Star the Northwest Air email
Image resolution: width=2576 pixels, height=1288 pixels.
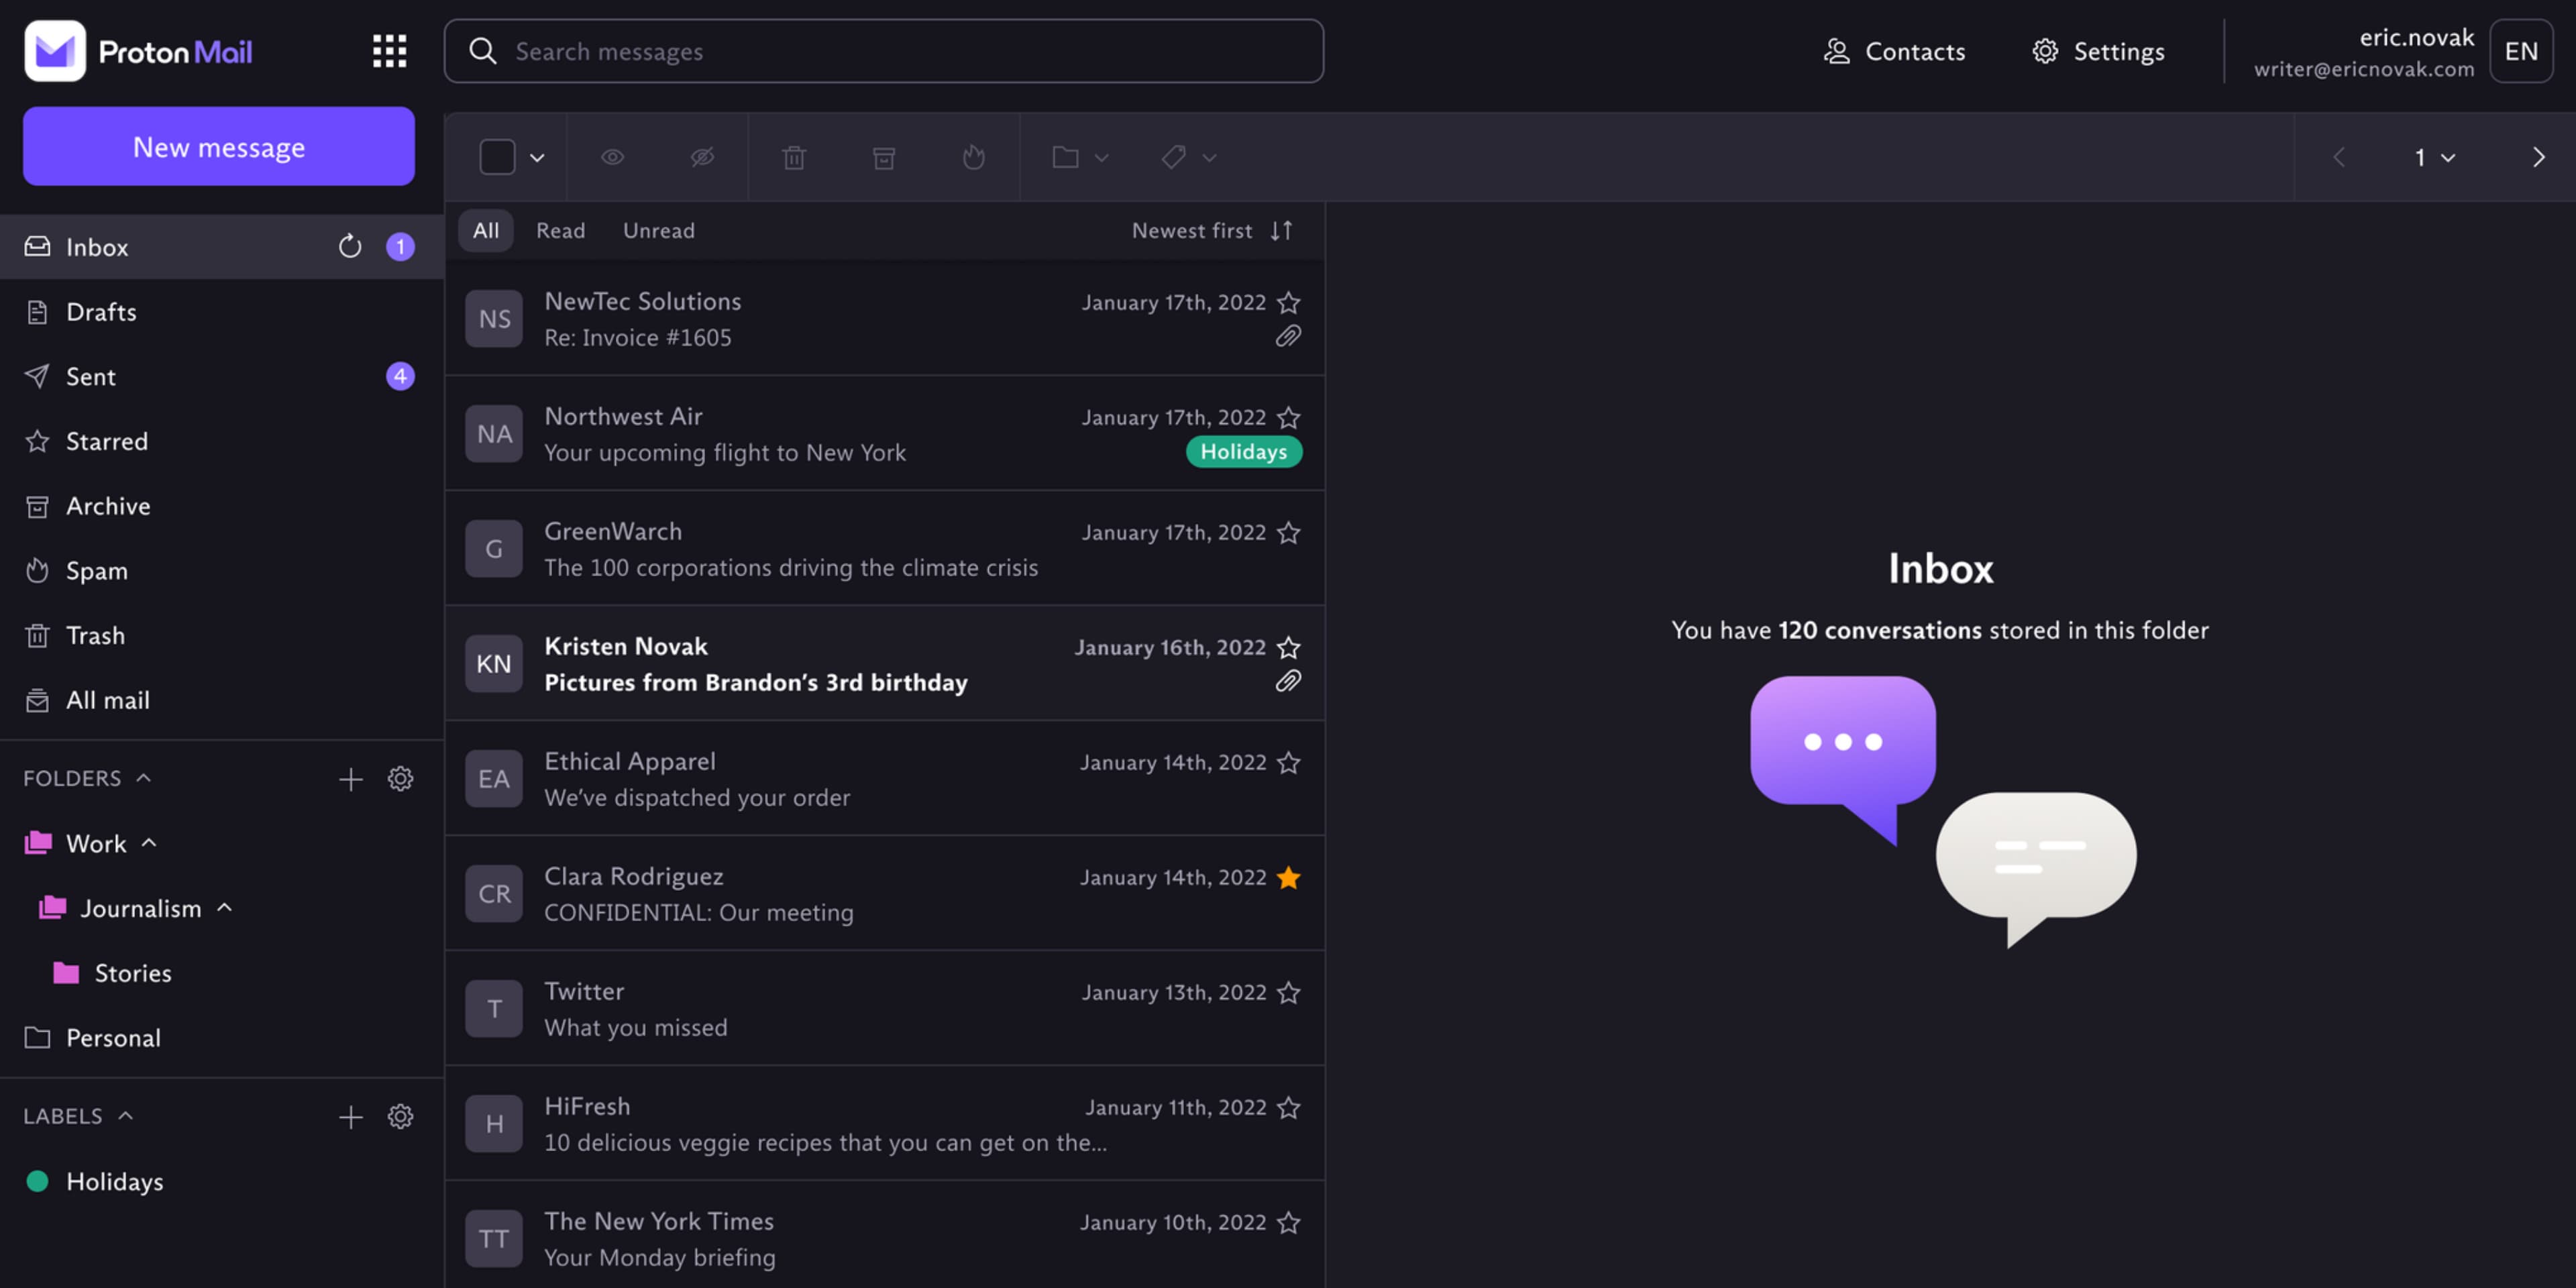point(1289,417)
